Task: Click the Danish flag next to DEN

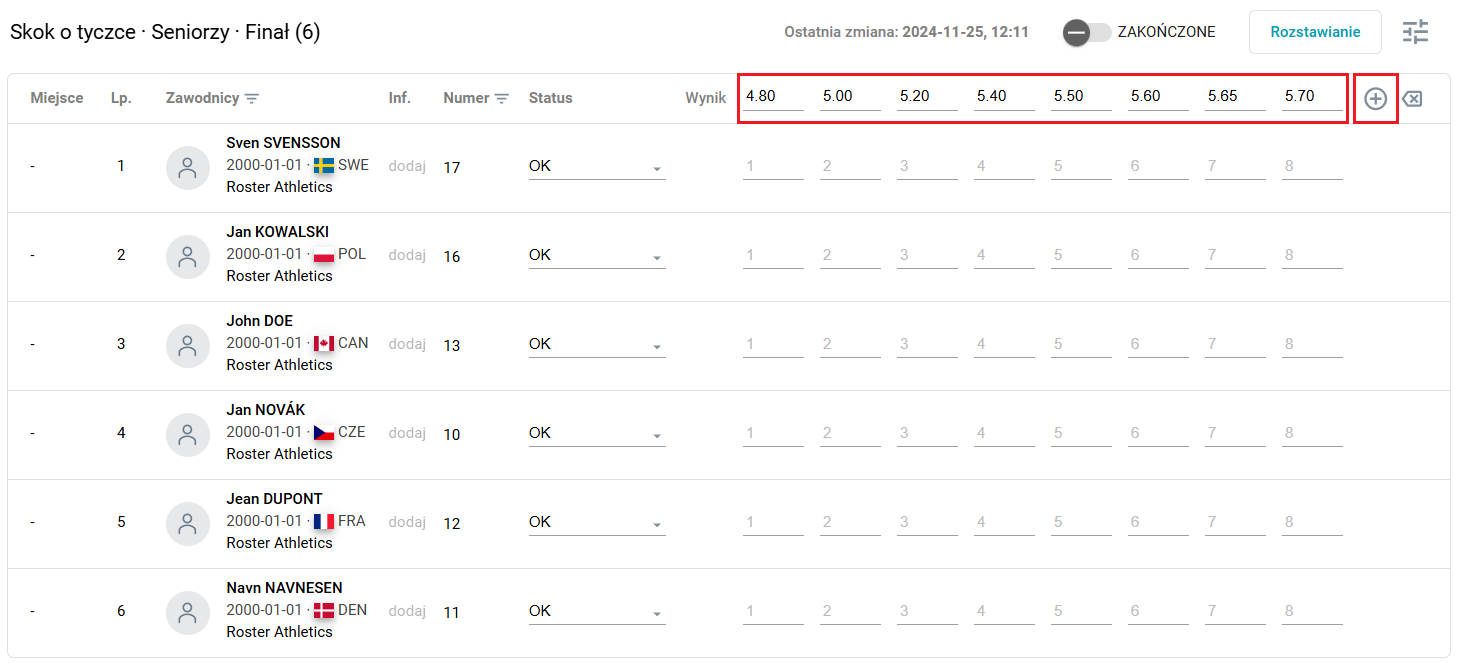Action: pos(324,611)
